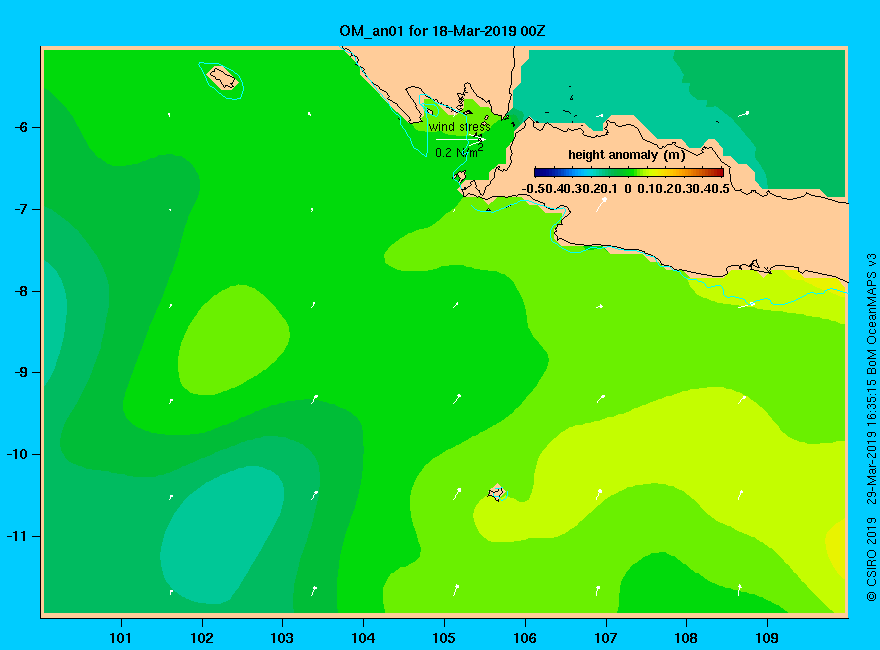This screenshot has height=650, width=880.
Task: Click the color bar tick values from -0.5 to 0.5
Action: (x=626, y=189)
